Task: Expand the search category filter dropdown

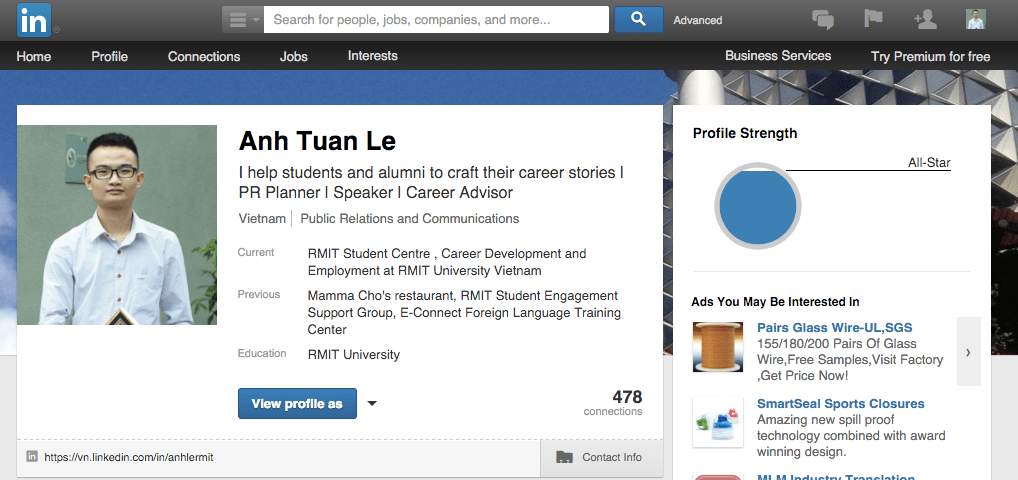Action: pyautogui.click(x=242, y=20)
